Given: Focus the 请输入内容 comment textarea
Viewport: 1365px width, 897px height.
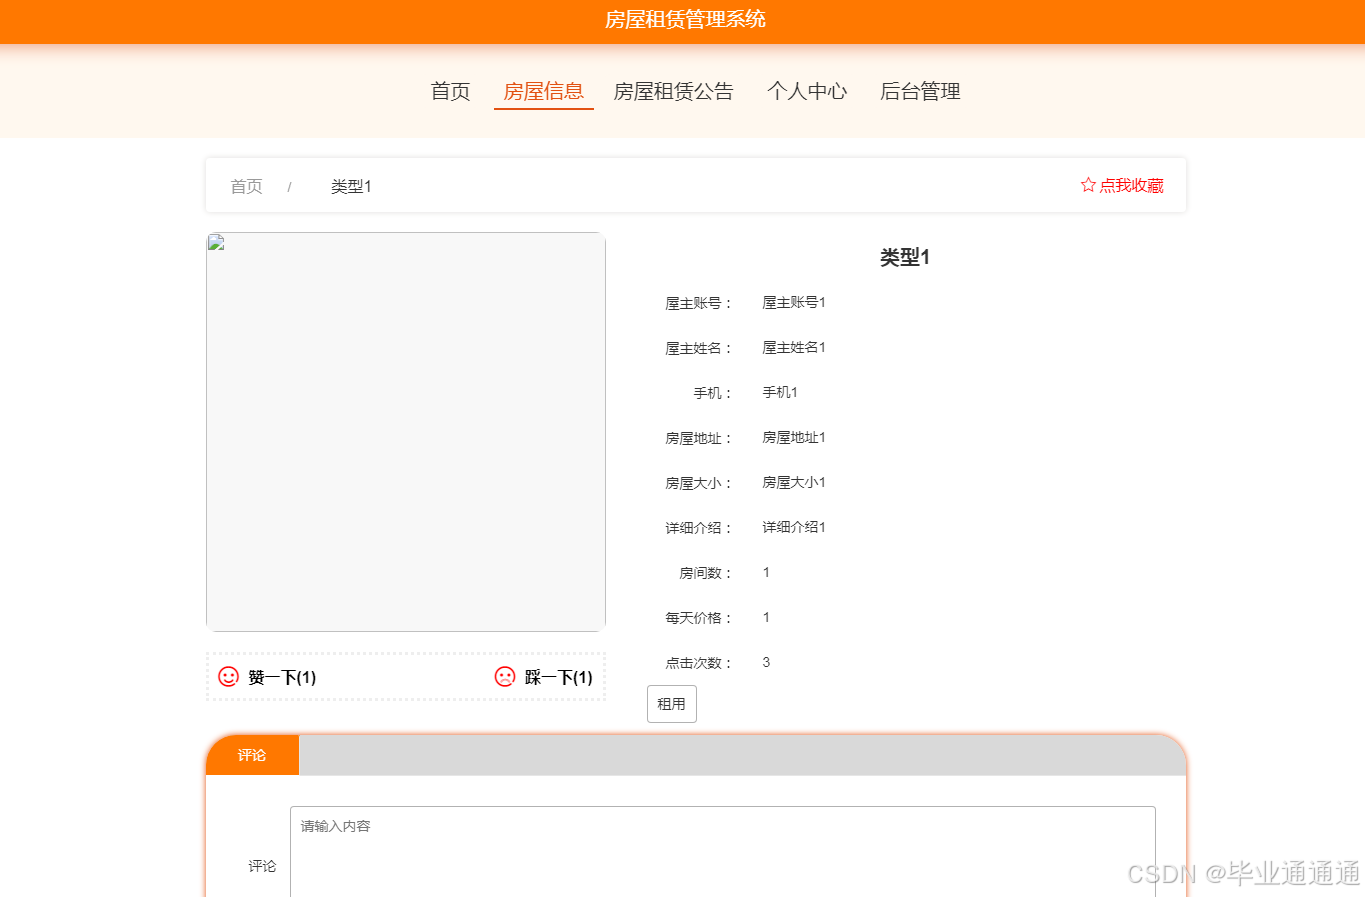Looking at the screenshot, I should pyautogui.click(x=723, y=851).
